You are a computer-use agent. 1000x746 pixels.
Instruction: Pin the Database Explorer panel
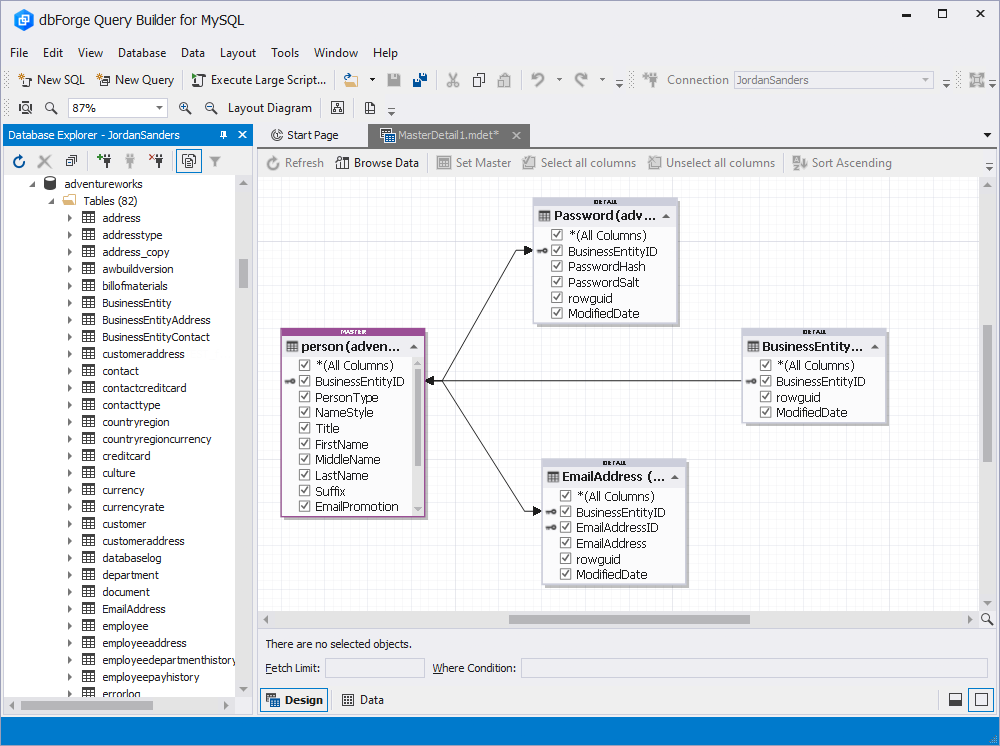point(223,135)
